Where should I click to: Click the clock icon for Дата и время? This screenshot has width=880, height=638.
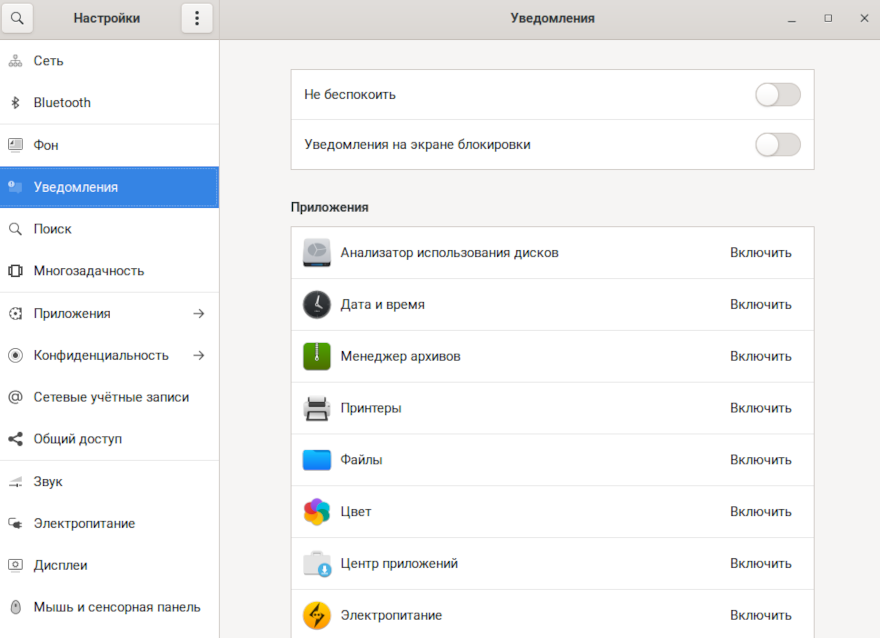point(316,305)
